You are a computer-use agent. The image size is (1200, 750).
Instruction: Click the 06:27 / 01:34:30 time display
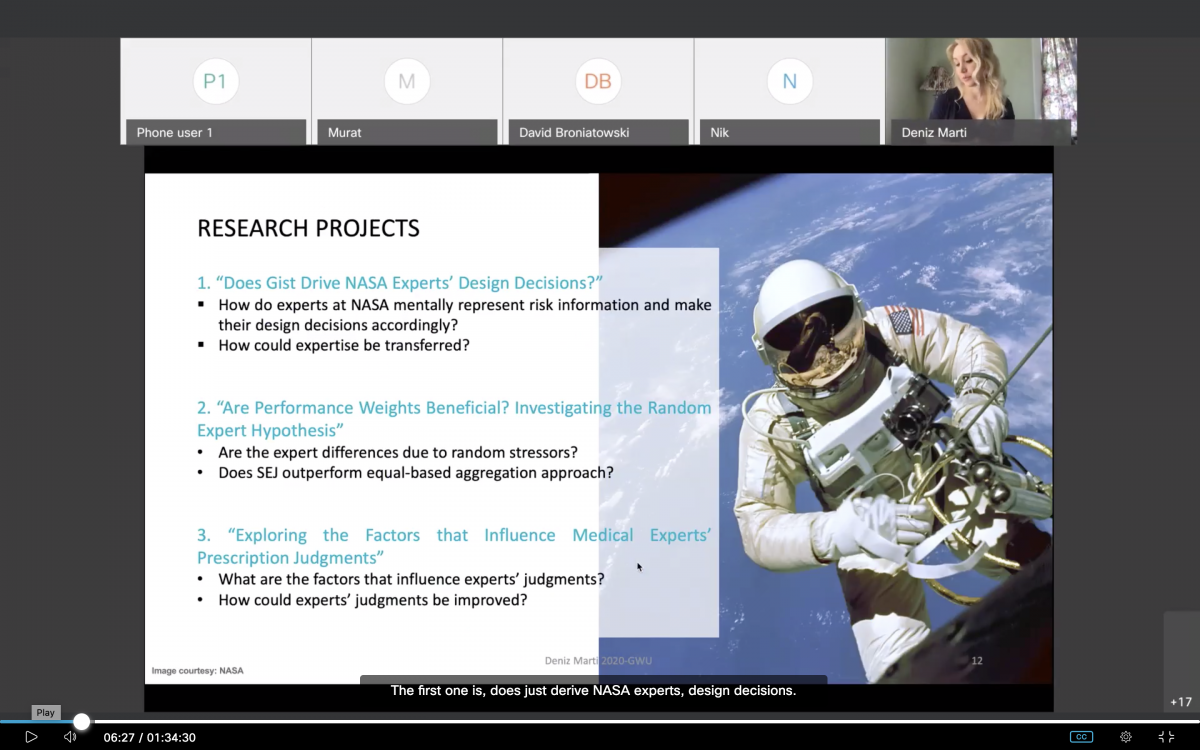coord(150,738)
